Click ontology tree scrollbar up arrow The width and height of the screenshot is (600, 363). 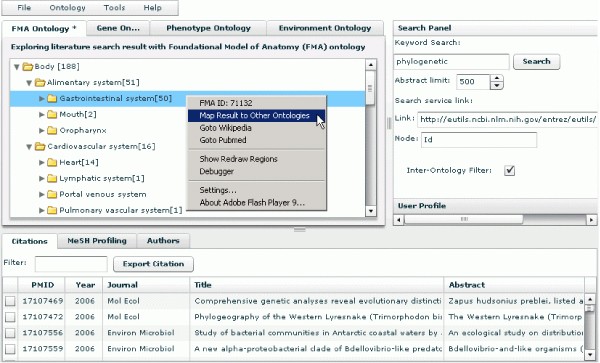[x=371, y=65]
